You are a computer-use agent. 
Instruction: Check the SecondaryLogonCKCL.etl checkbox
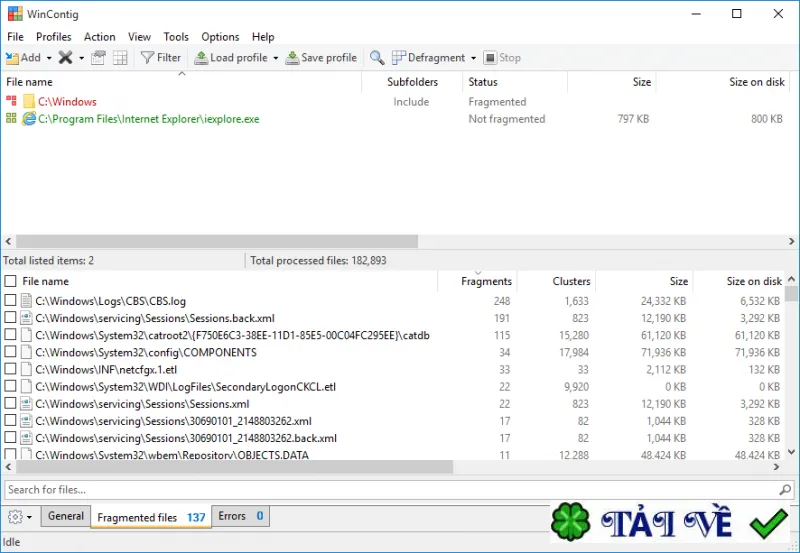(10, 386)
